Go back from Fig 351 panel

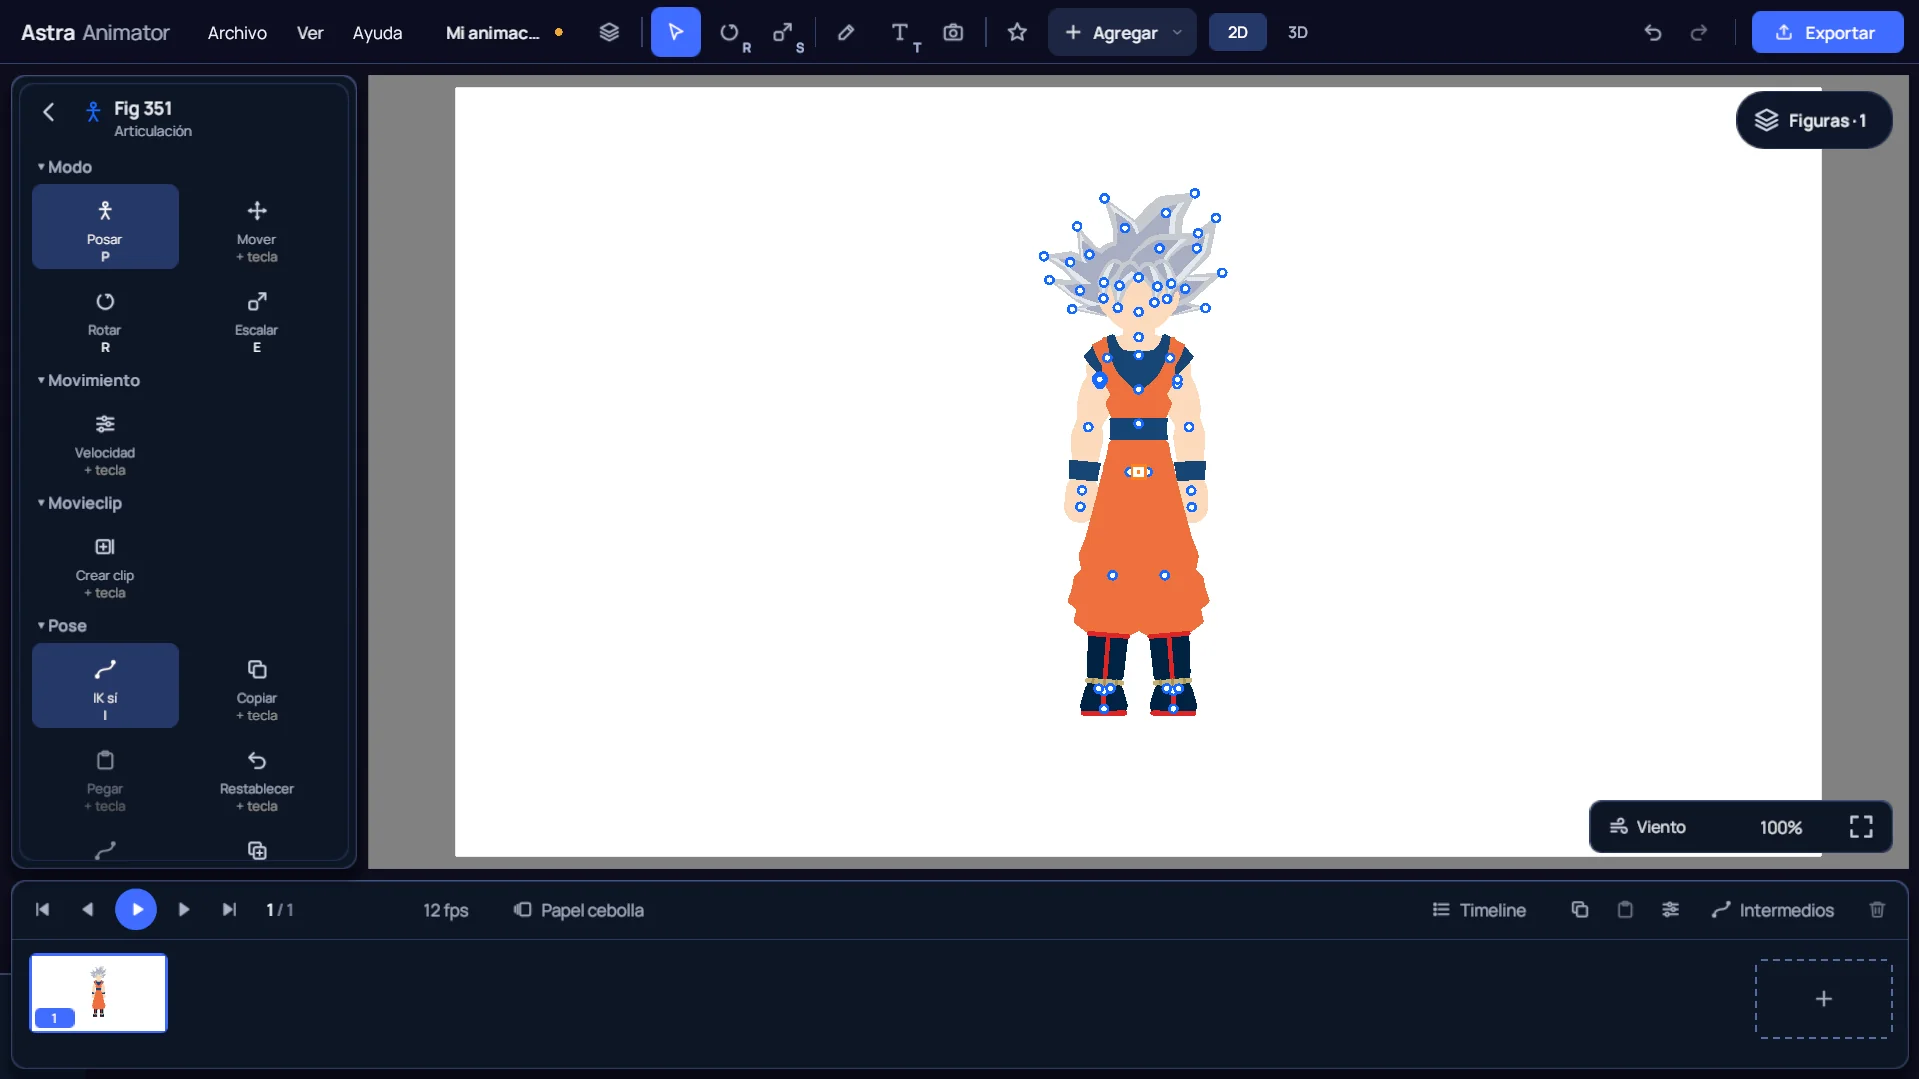coord(49,112)
